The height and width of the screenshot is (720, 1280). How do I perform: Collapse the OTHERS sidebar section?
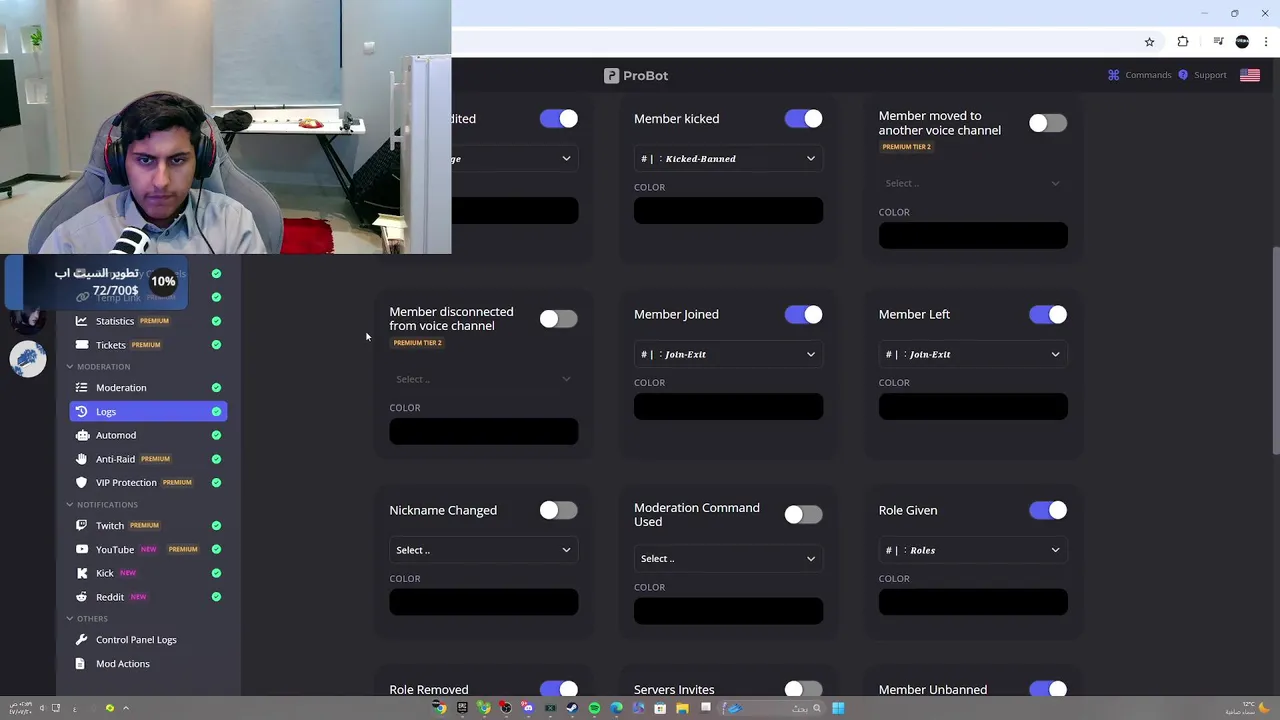point(87,619)
